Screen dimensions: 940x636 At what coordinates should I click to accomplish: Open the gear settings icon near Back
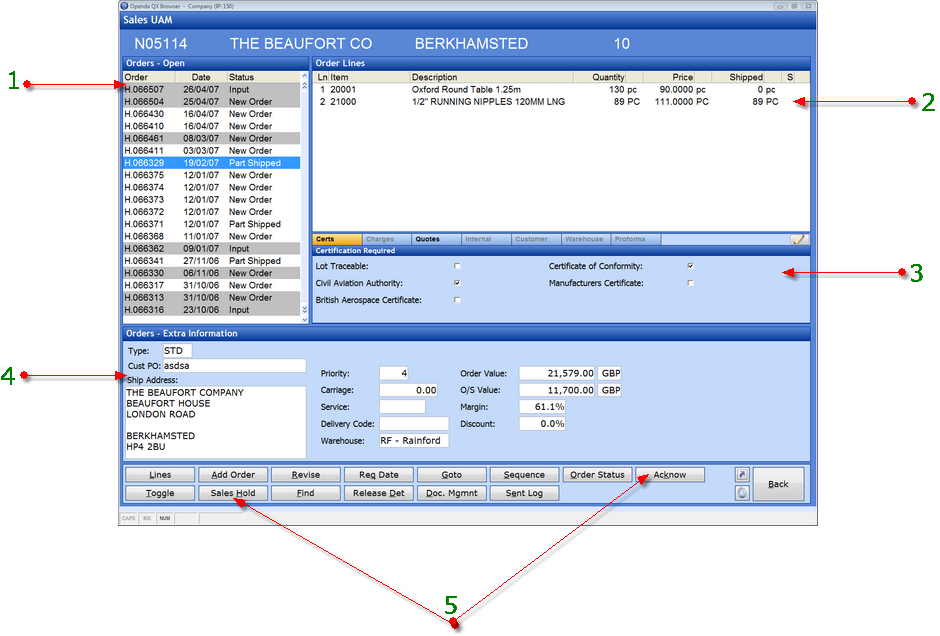coord(742,493)
